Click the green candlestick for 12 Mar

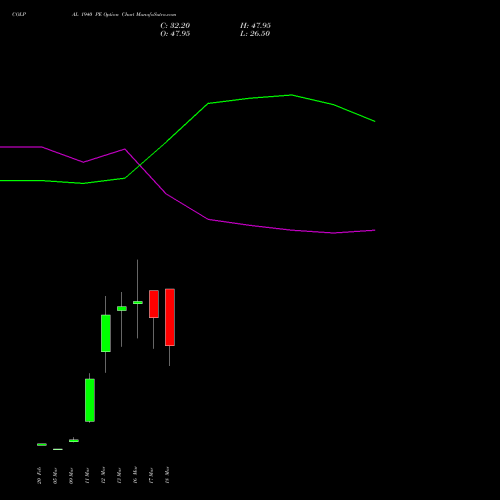click(106, 333)
